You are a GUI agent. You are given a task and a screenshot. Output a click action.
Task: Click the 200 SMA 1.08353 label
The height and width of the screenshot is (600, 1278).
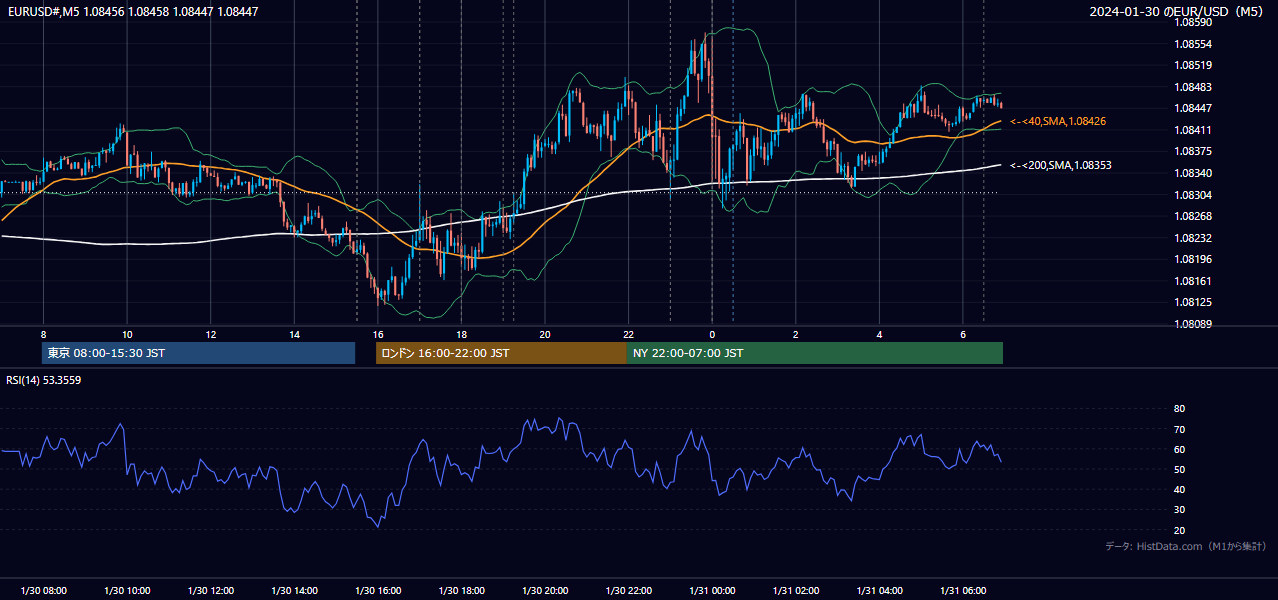pyautogui.click(x=1061, y=165)
